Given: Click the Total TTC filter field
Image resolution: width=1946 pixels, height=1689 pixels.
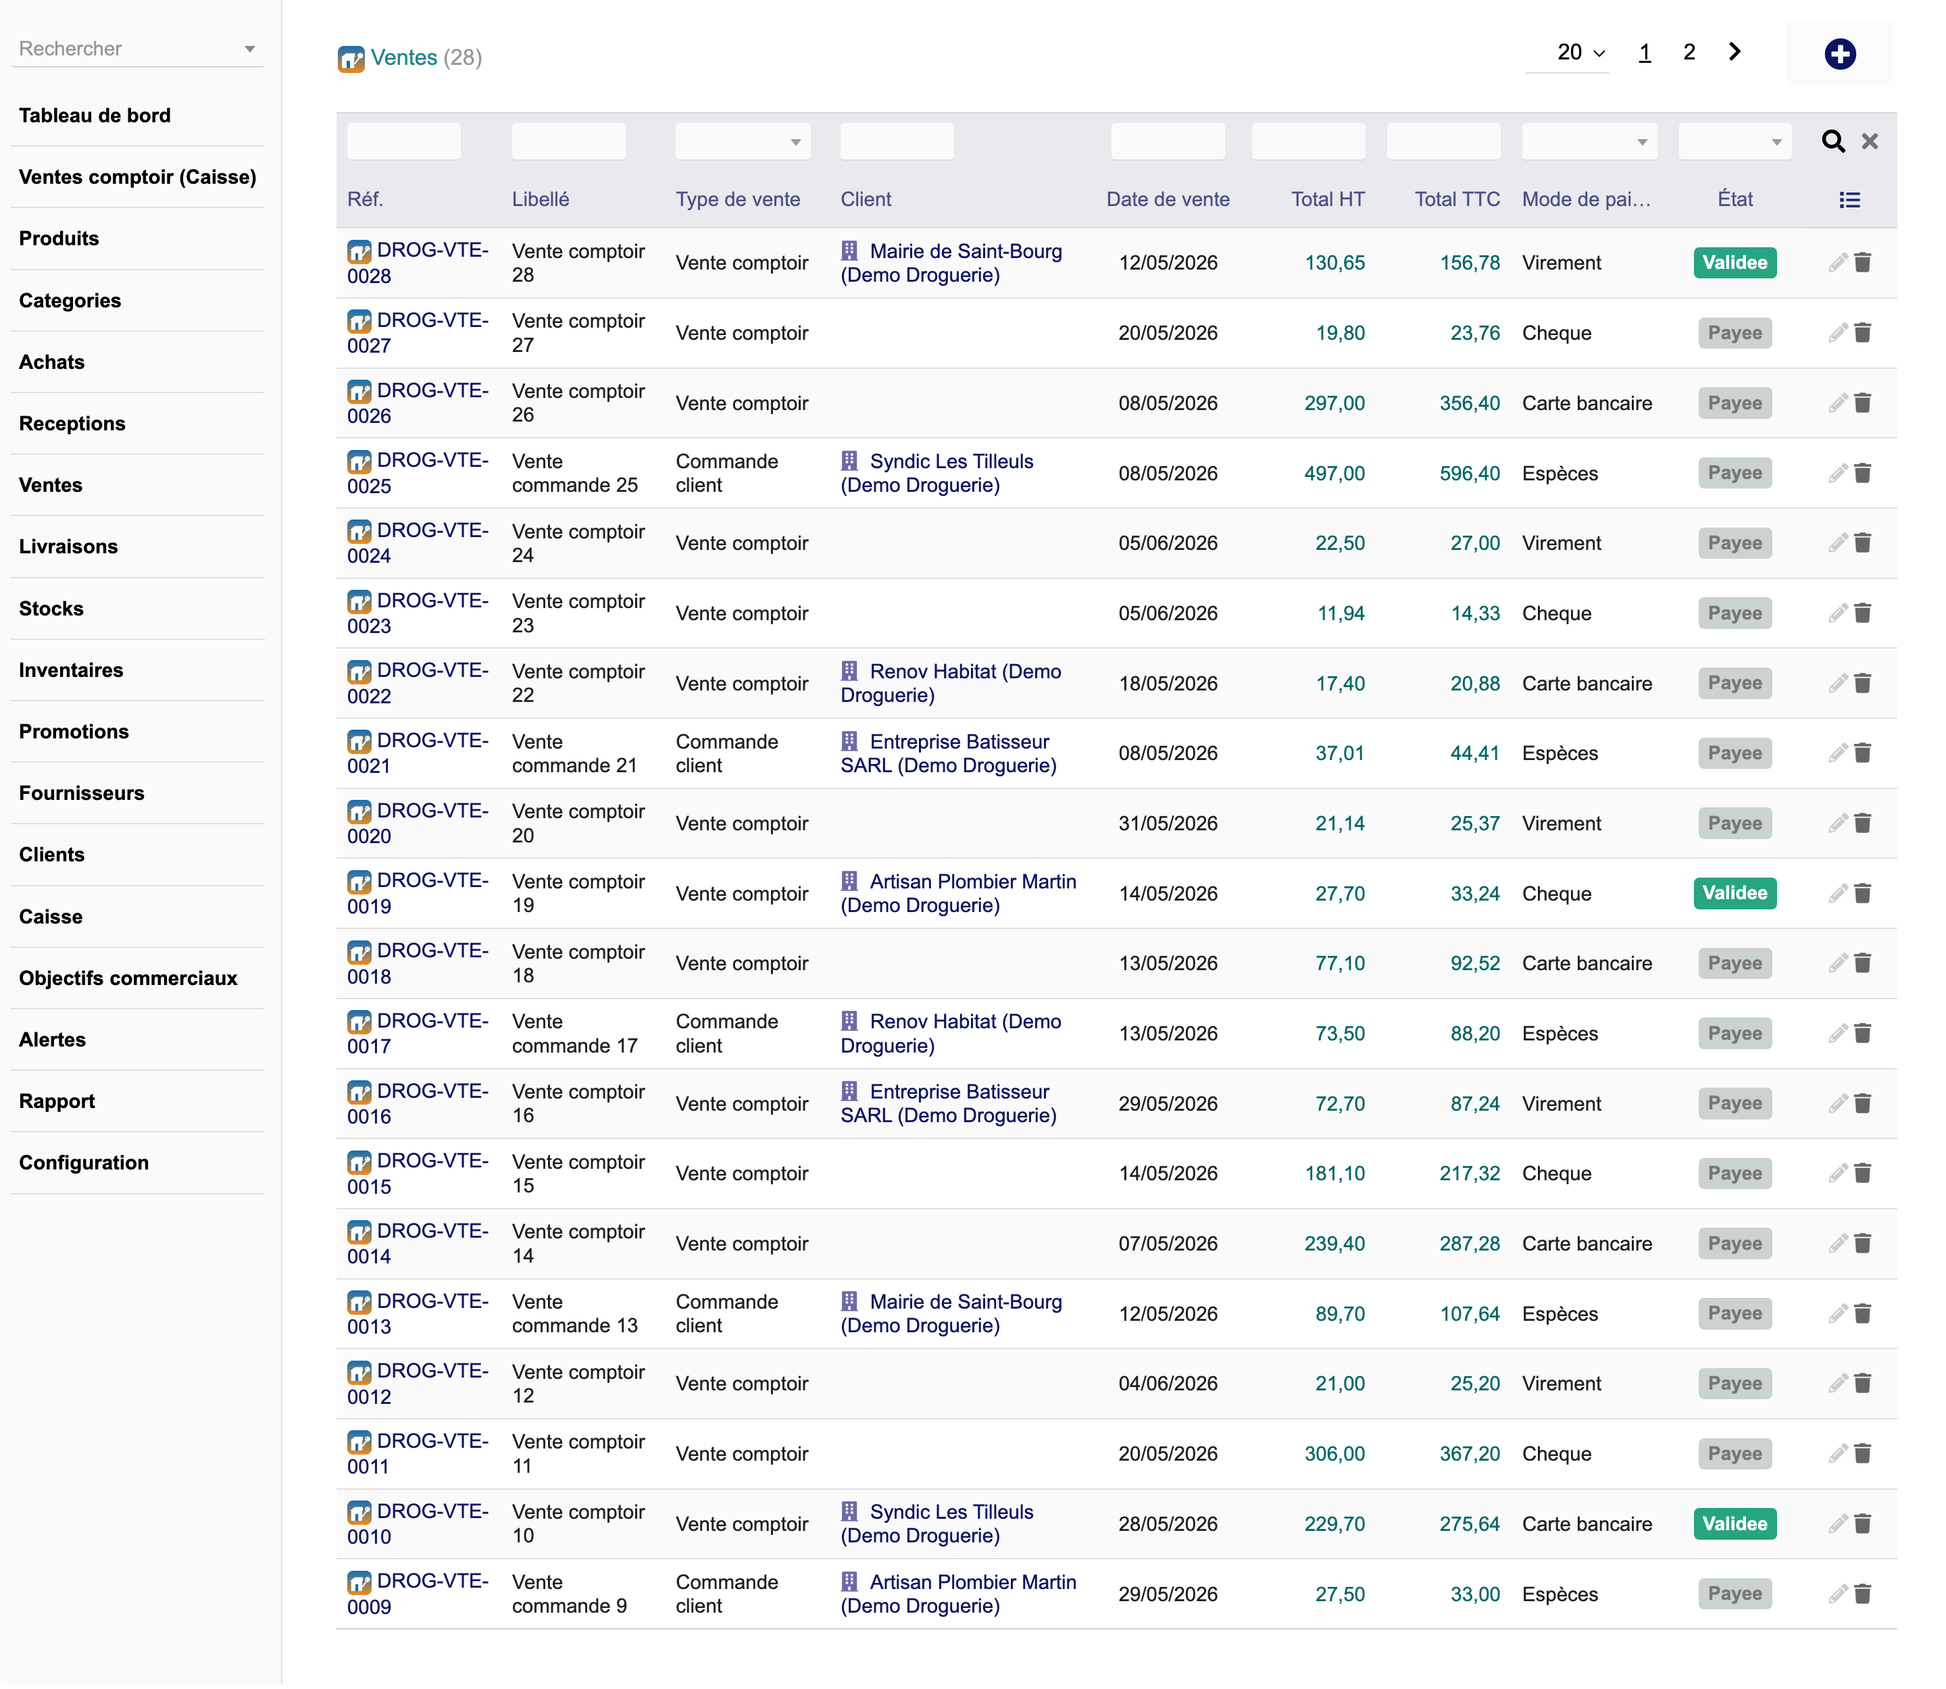Looking at the screenshot, I should coord(1443,141).
